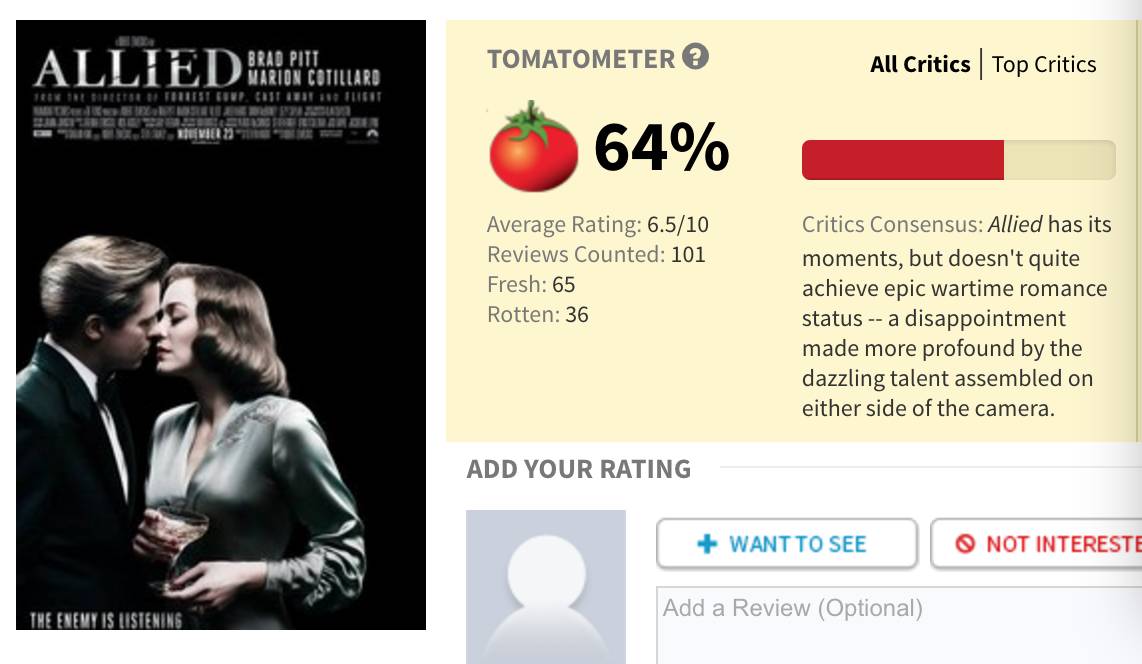This screenshot has width=1142, height=664.
Task: Click the Rotten 36 count
Action: click(537, 315)
